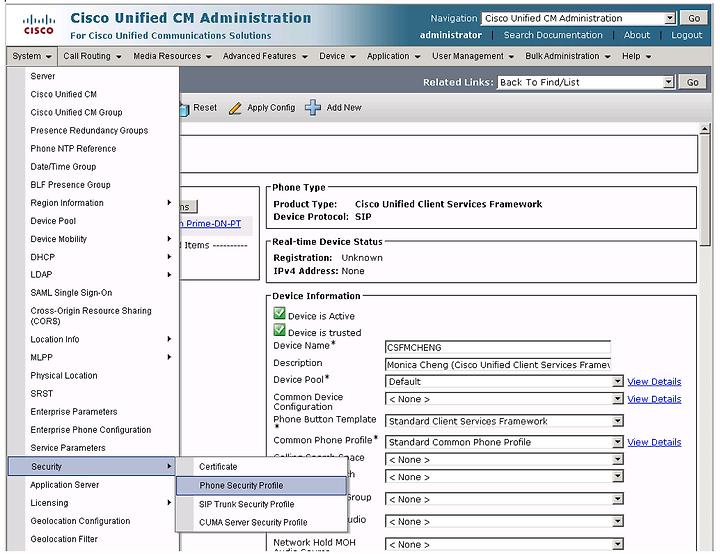Open the Common Device Configuration dropdown

(618, 399)
